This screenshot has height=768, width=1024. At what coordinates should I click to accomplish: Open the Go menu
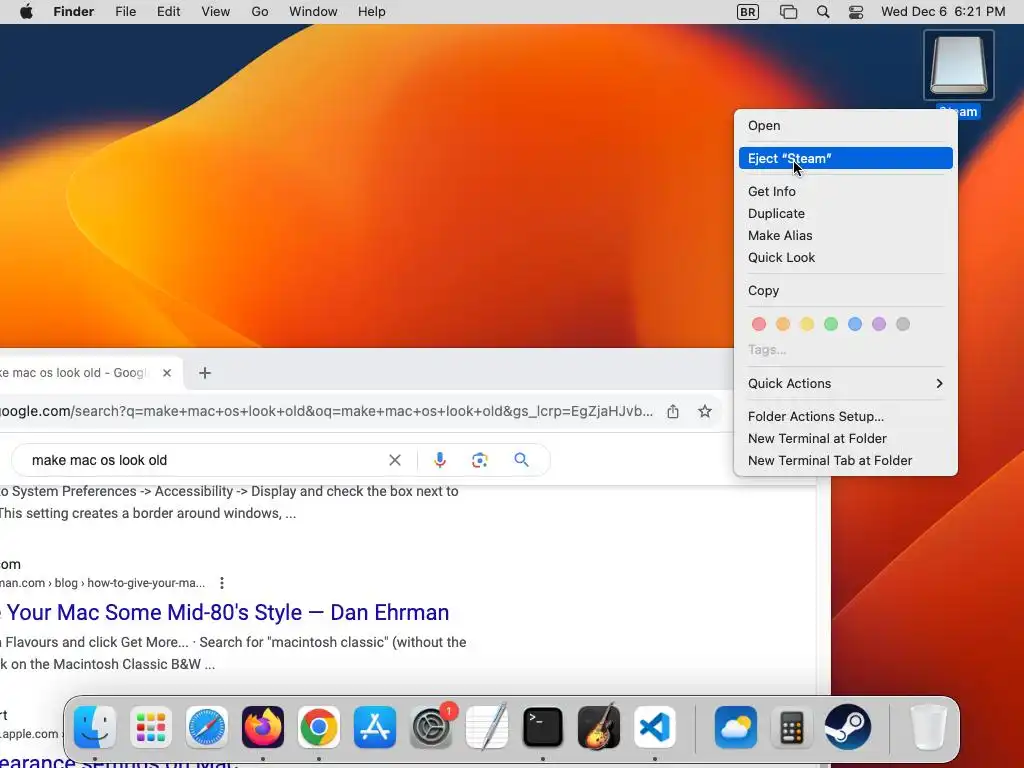pos(260,12)
